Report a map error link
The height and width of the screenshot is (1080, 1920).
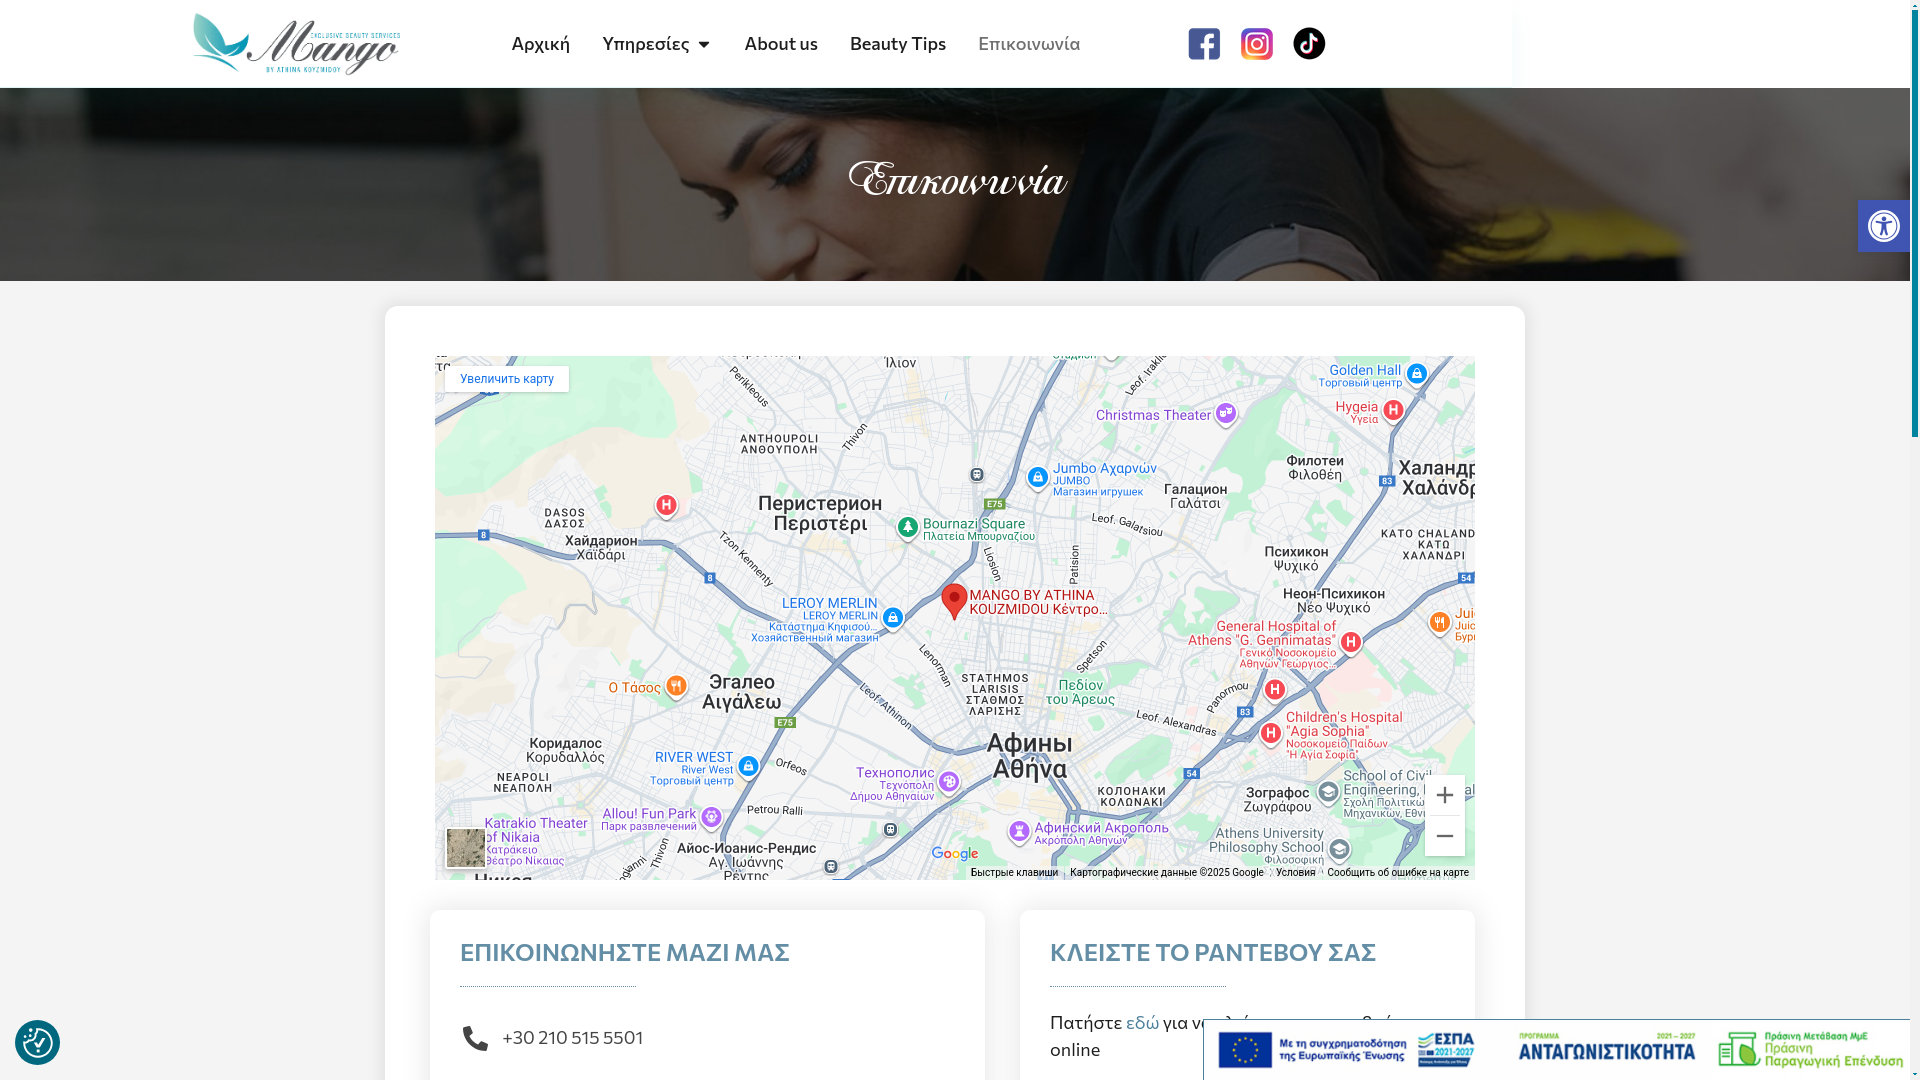(x=1398, y=873)
